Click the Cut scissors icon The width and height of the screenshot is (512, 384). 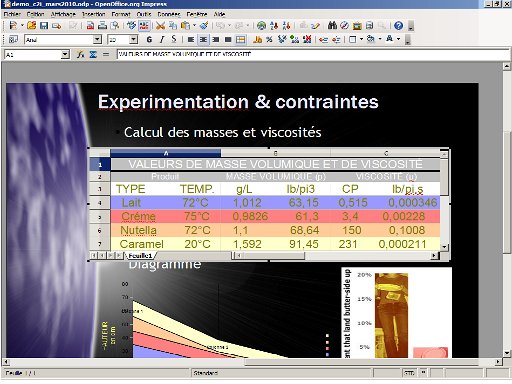pos(160,26)
